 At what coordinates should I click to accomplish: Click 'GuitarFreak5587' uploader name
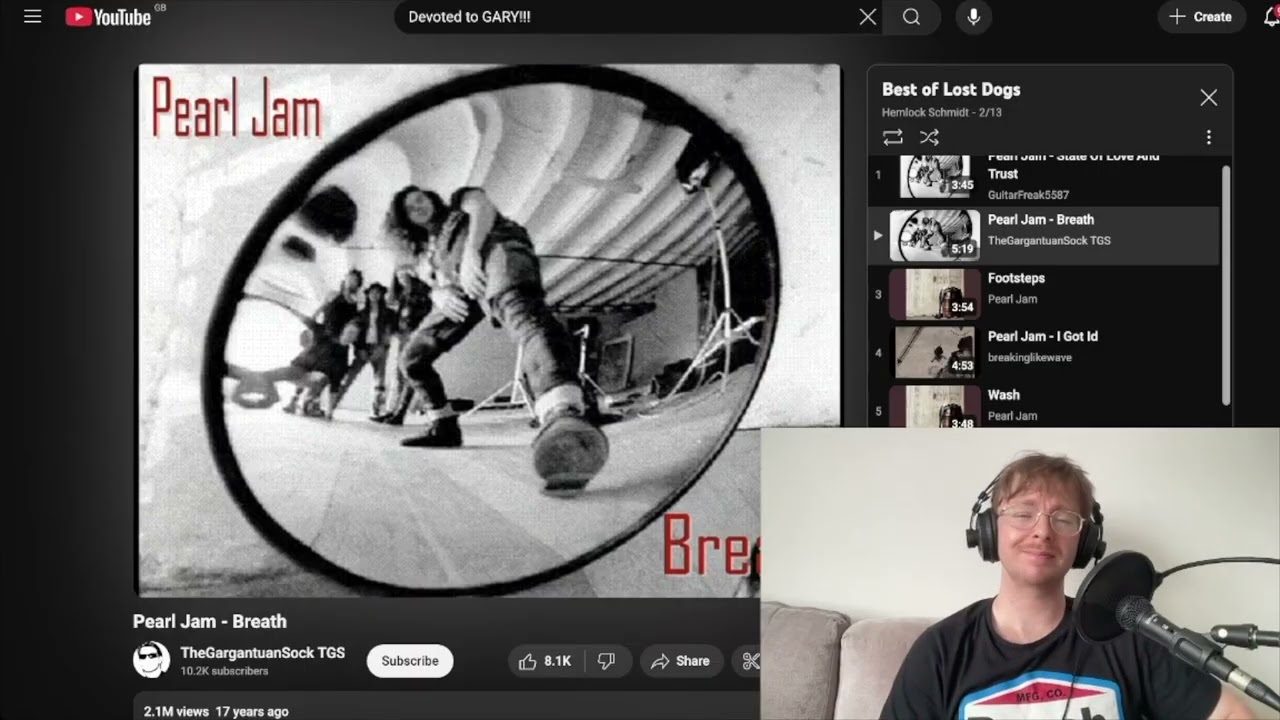click(x=1028, y=195)
